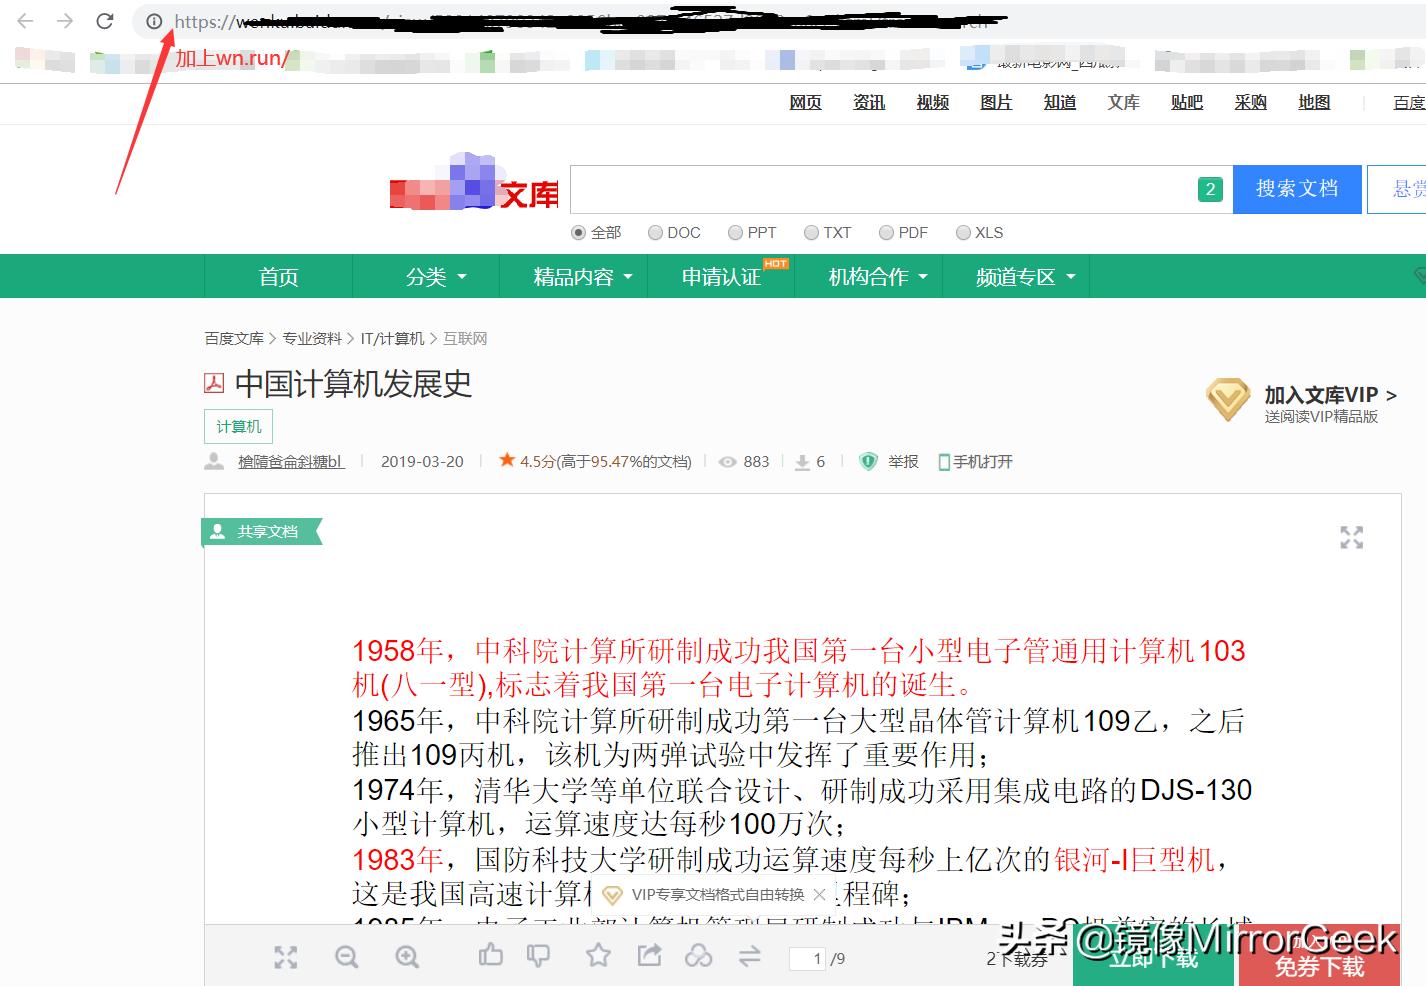This screenshot has height=986, width=1426.
Task: Open the share icon in bottom toolbar
Action: coord(650,957)
